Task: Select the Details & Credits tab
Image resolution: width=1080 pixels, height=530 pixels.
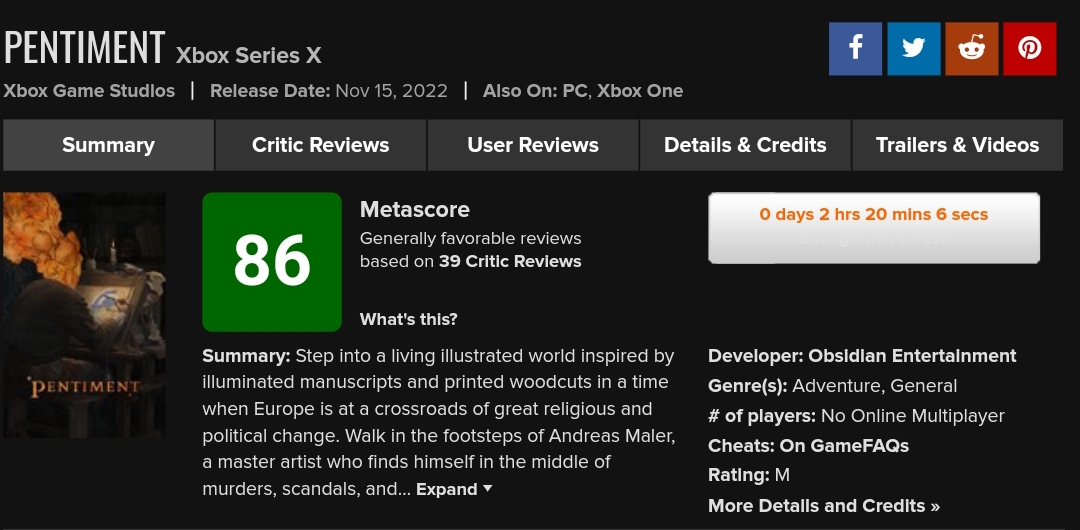Action: tap(745, 145)
